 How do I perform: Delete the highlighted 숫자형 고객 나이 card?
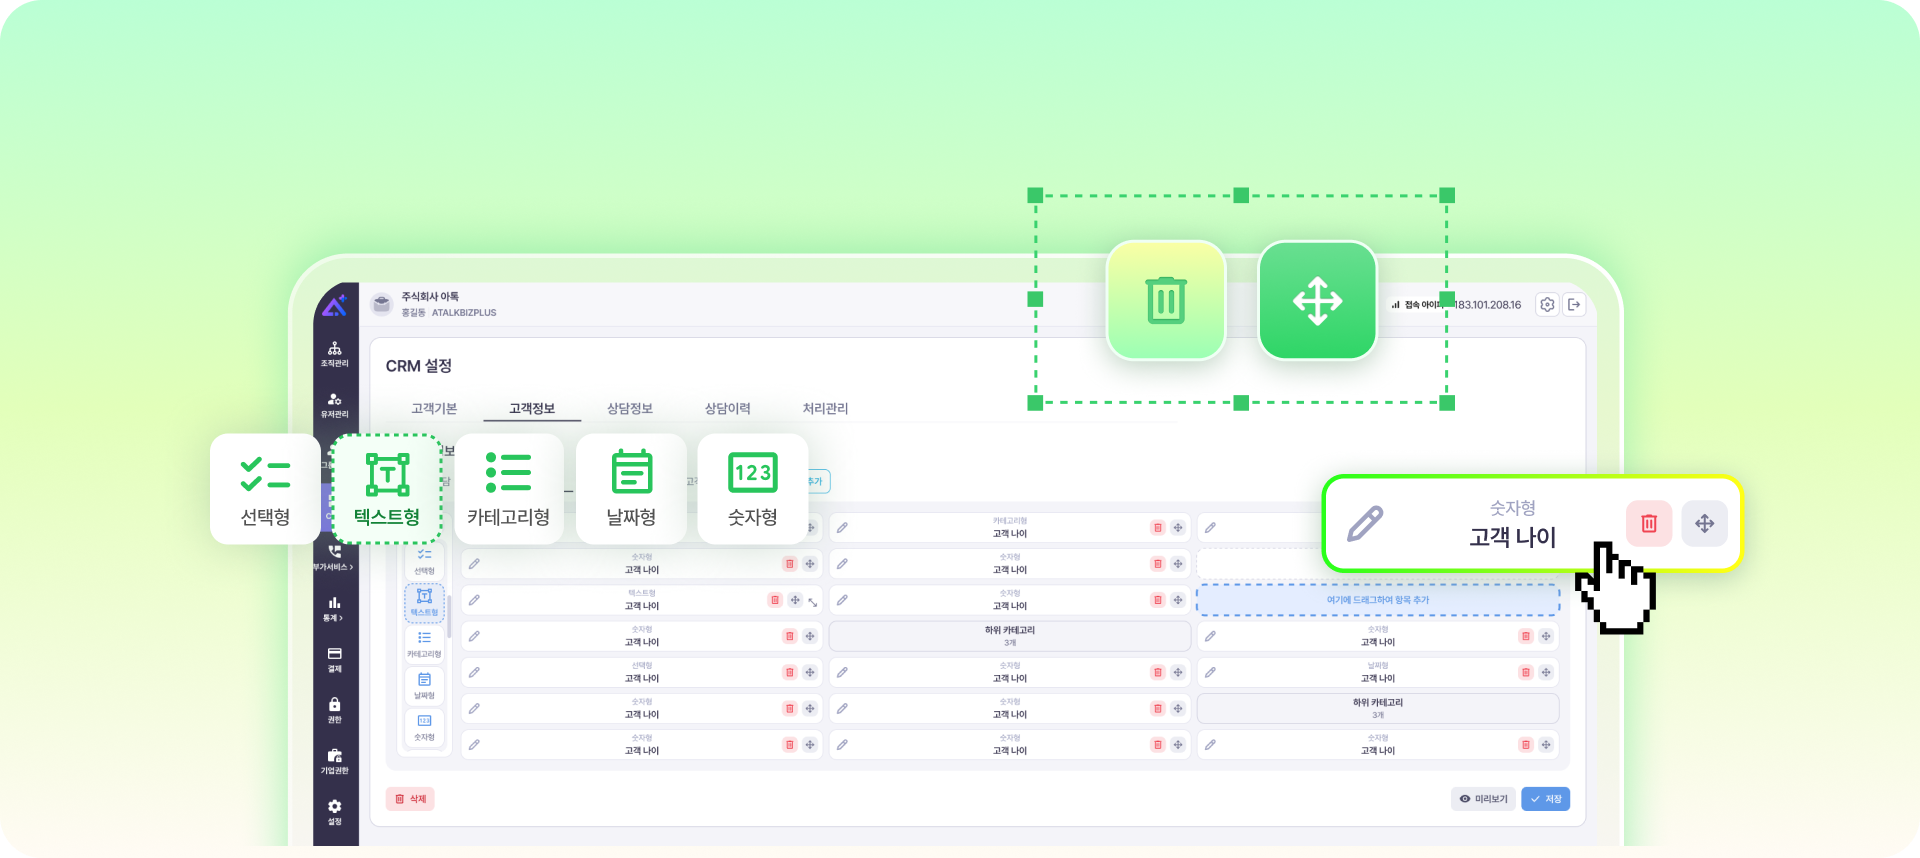click(1649, 523)
